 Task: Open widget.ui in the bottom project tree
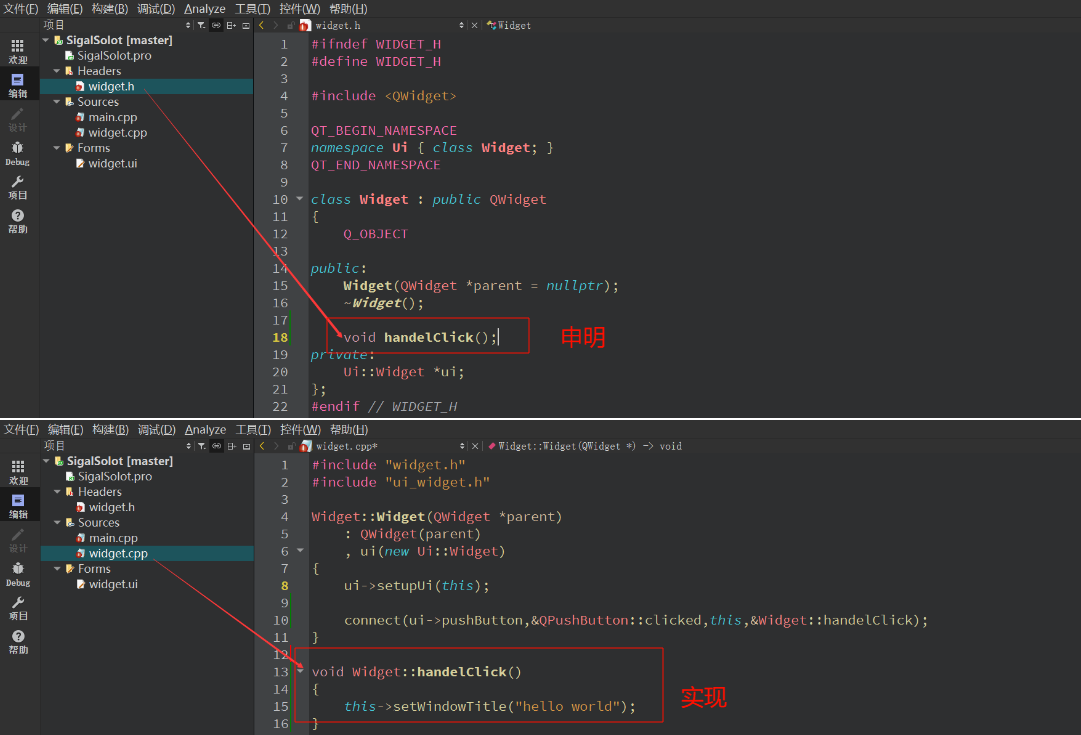tap(113, 584)
